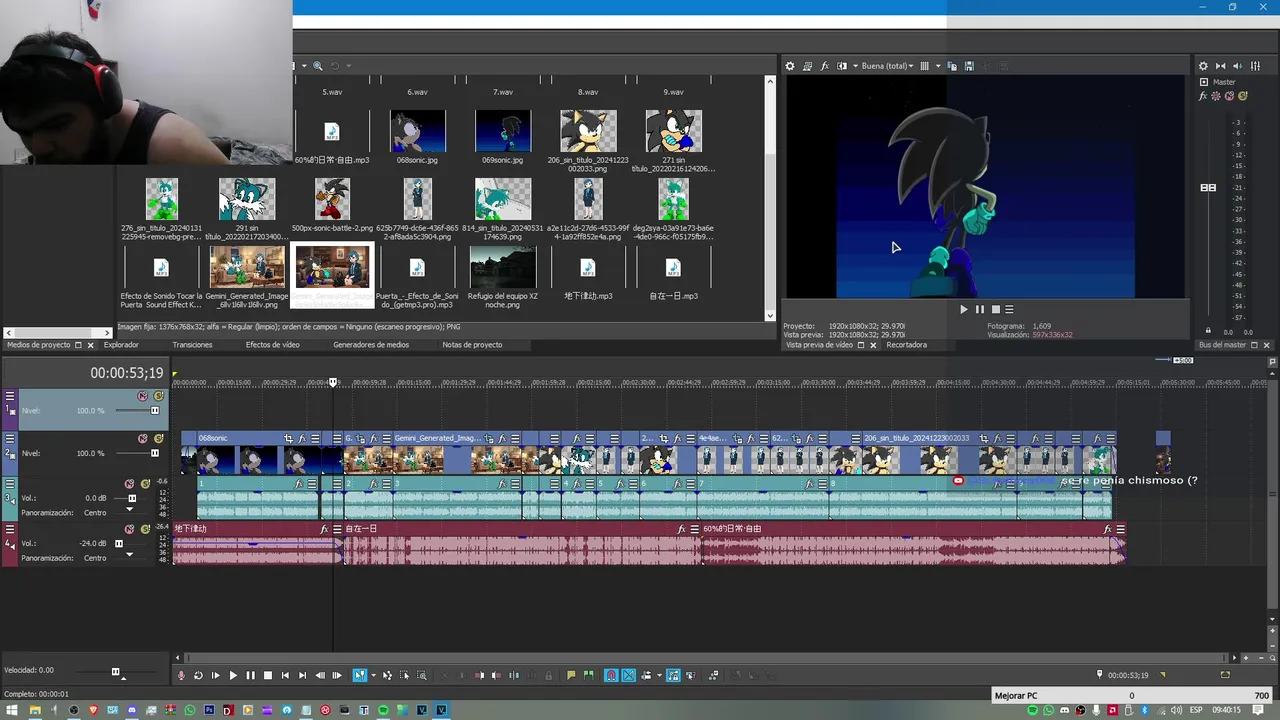The image size is (1280, 720).
Task: Open the split screen view dropdown
Action: click(855, 66)
